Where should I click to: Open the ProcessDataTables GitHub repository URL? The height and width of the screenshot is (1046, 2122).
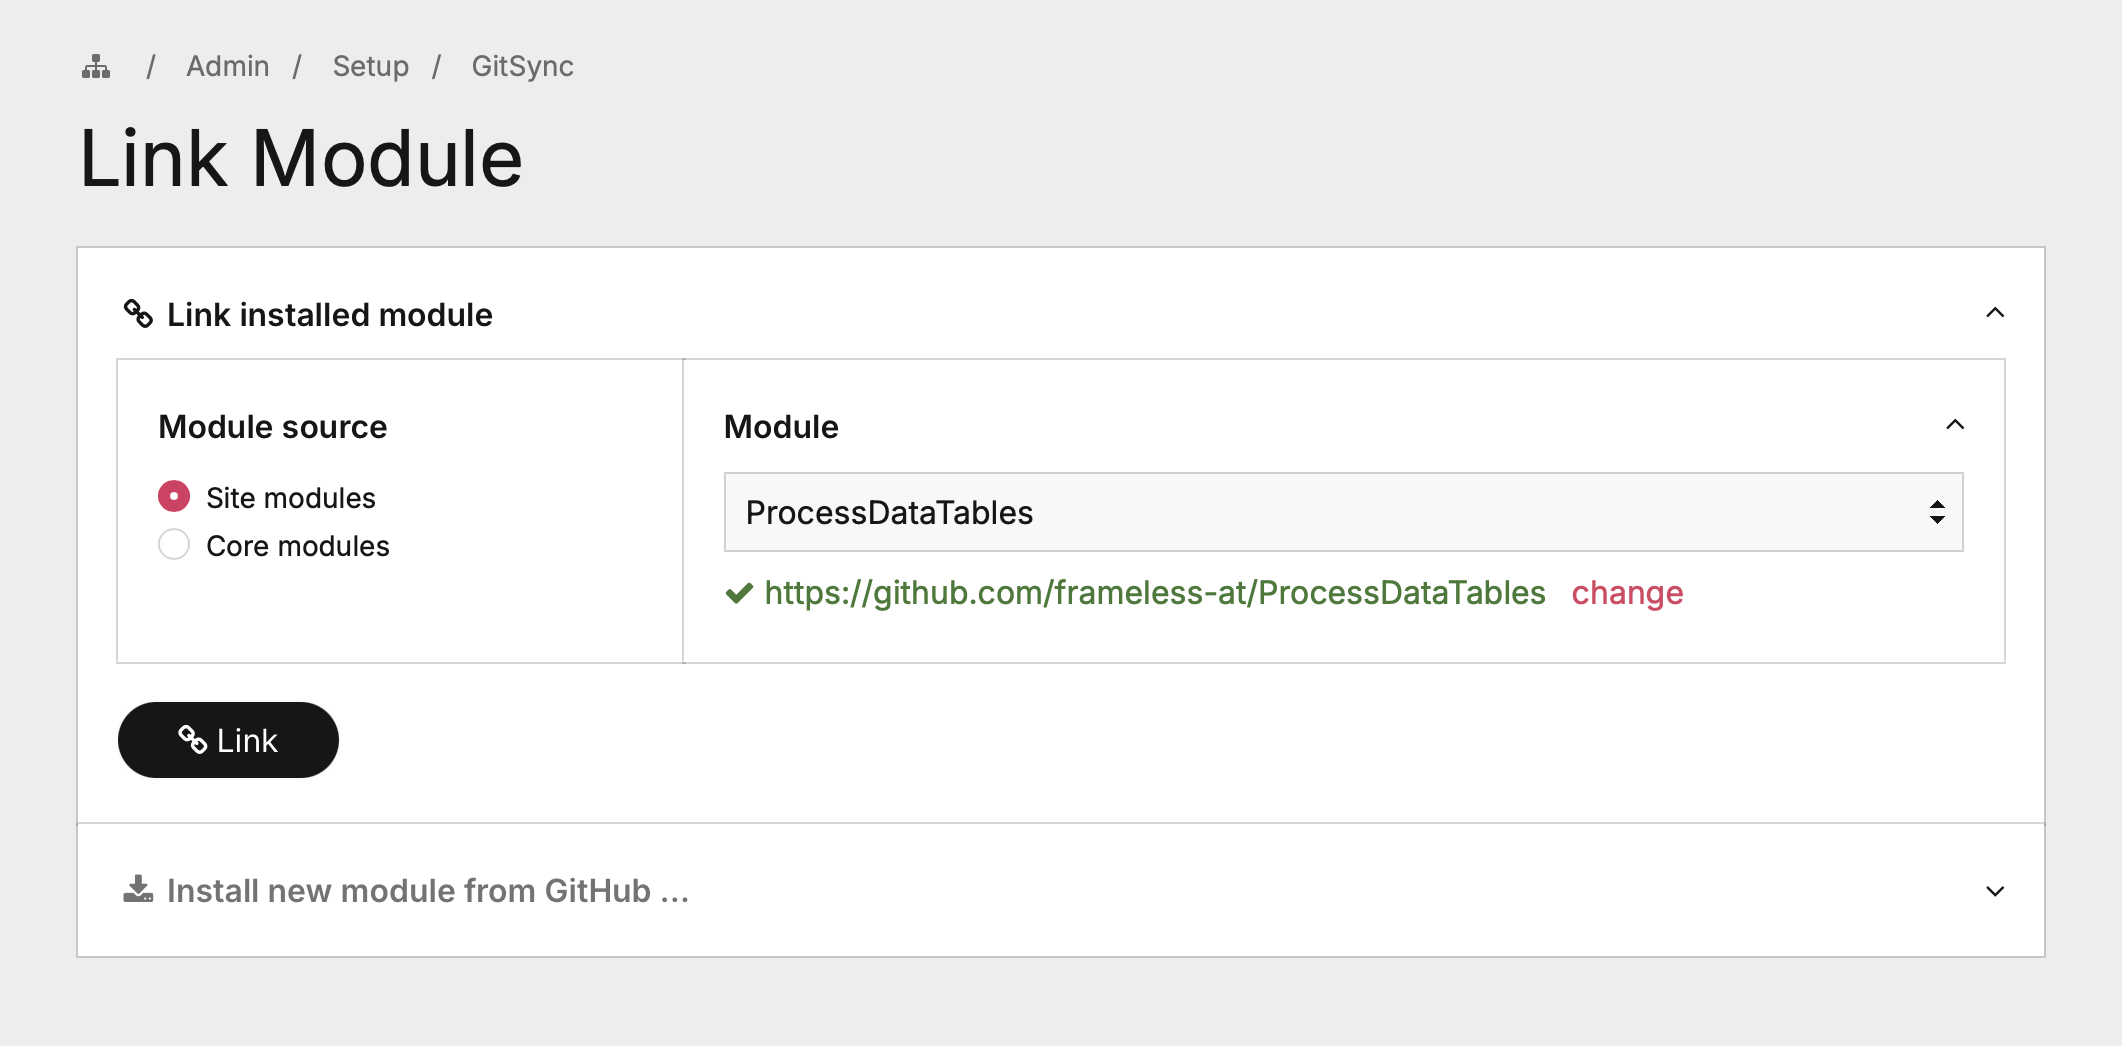tap(1154, 593)
